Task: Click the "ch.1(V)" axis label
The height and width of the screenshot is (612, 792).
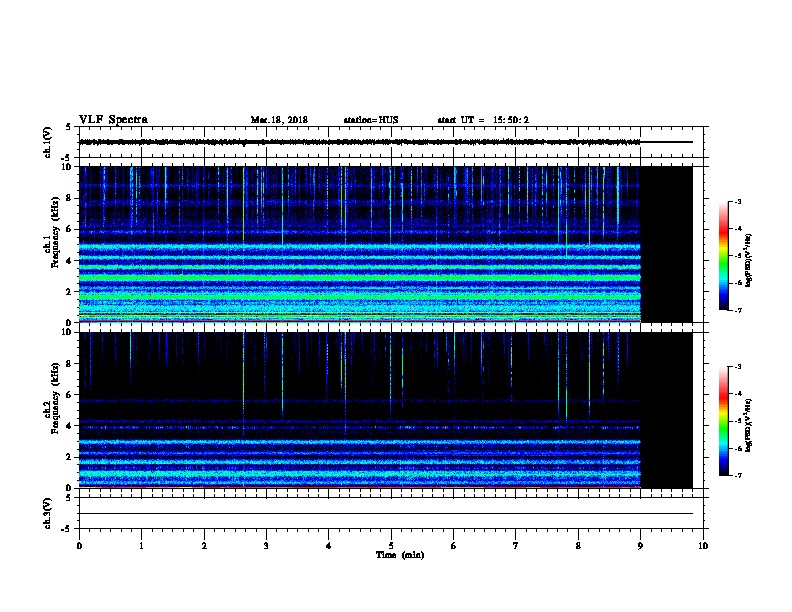Action: click(x=47, y=142)
